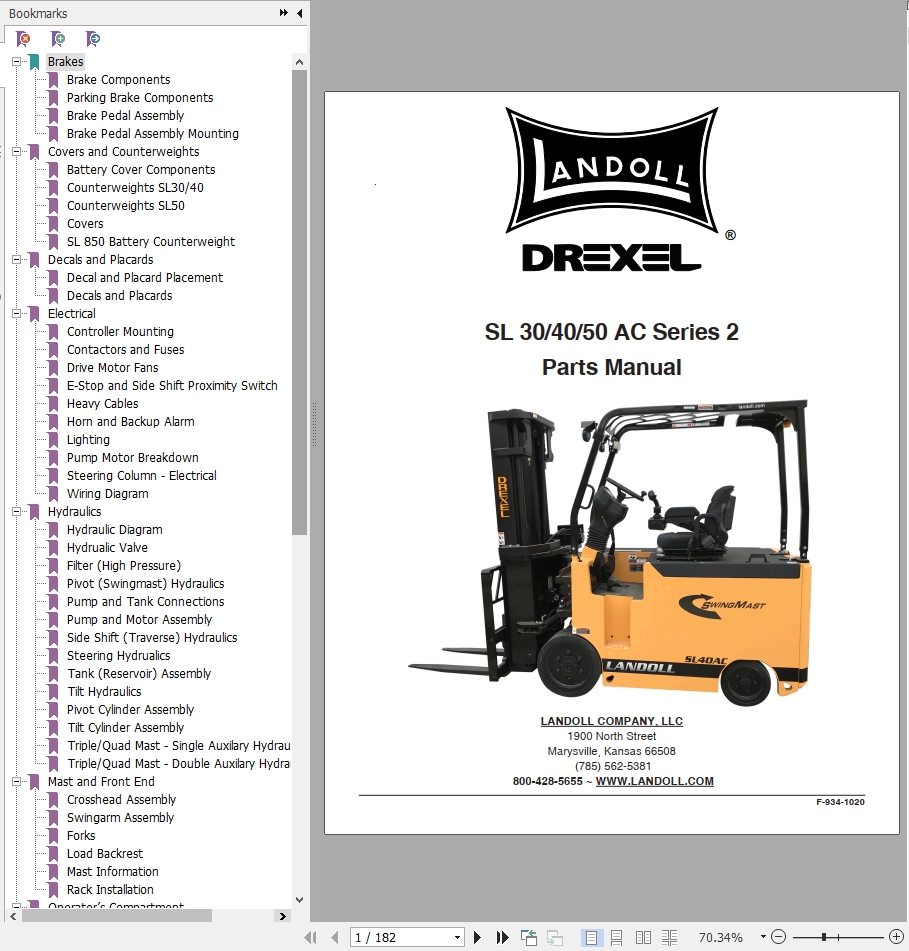Viewport: 909px width, 951px height.
Task: Open the Wiring Diagram bookmark
Action: tap(107, 494)
